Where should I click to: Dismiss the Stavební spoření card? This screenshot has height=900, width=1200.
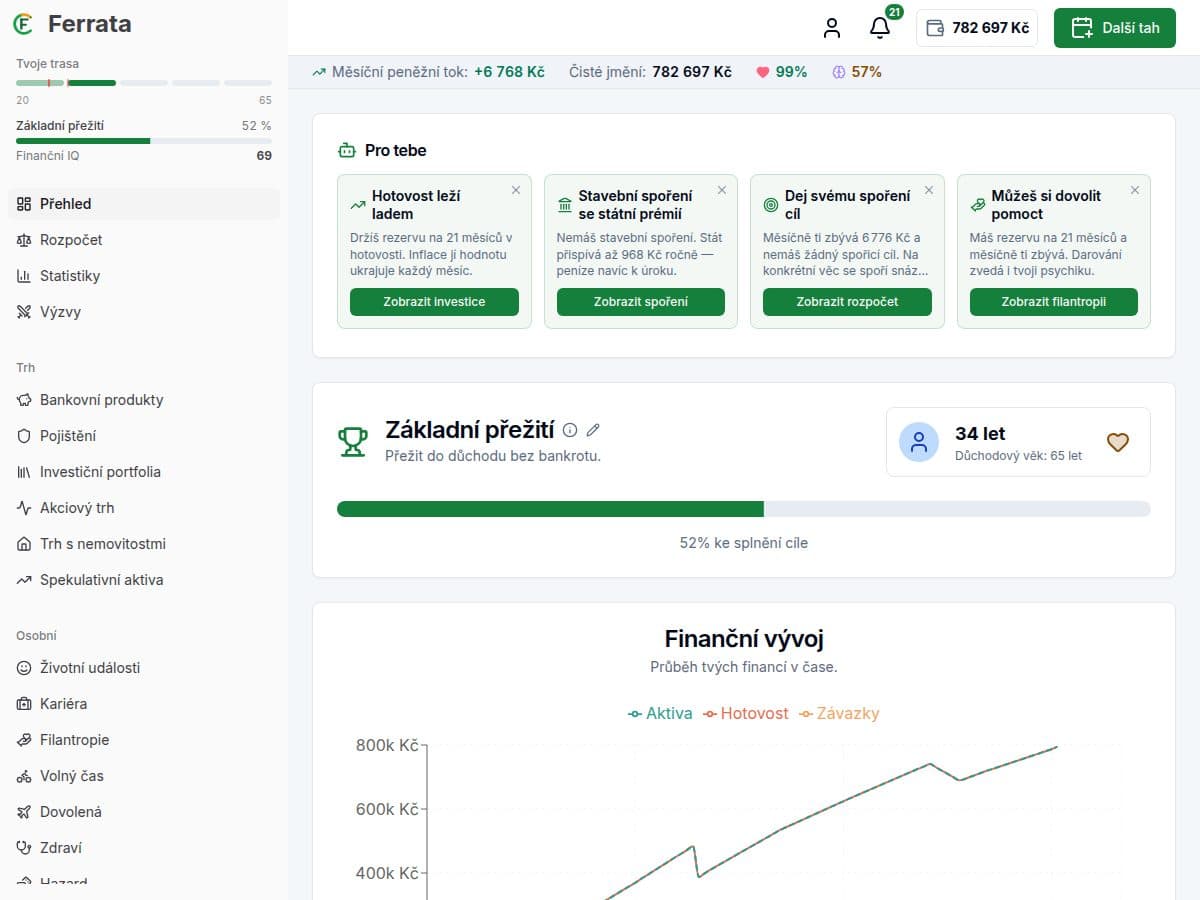(x=722, y=190)
